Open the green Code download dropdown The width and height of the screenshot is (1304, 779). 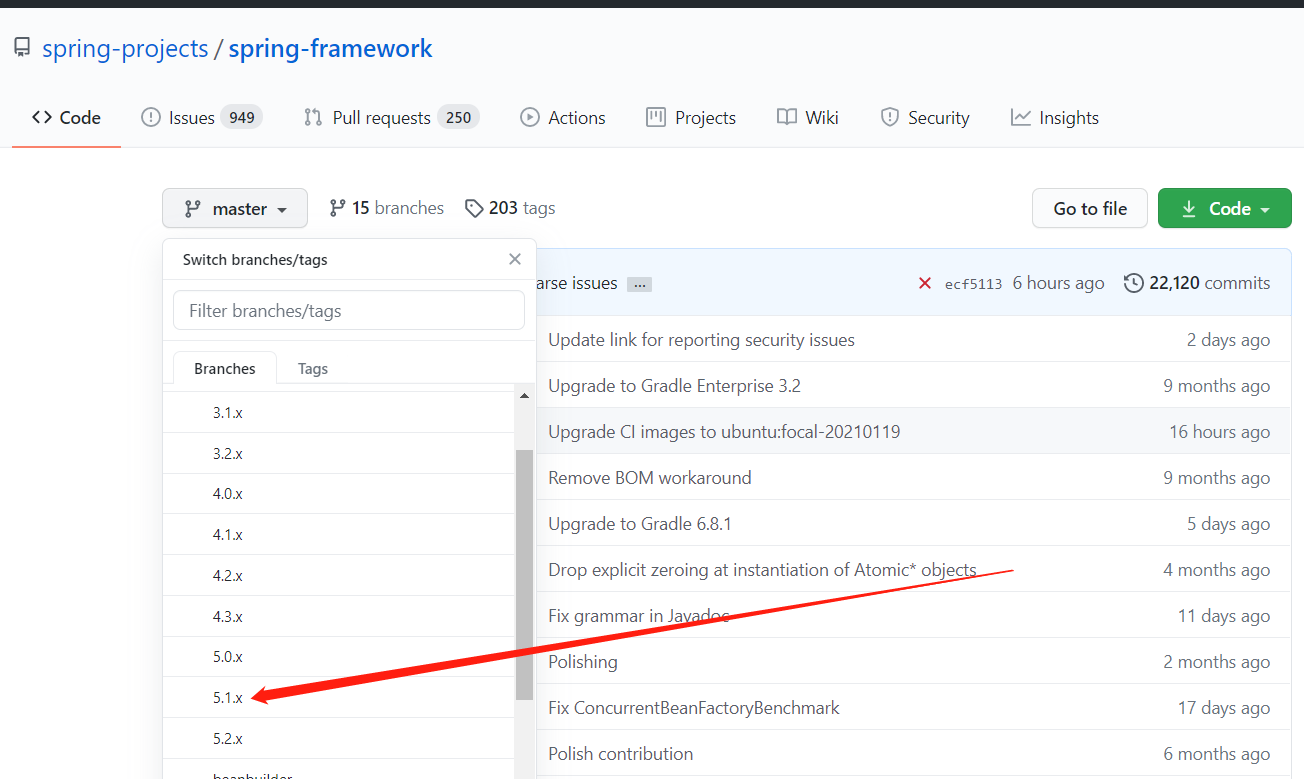coord(1225,208)
